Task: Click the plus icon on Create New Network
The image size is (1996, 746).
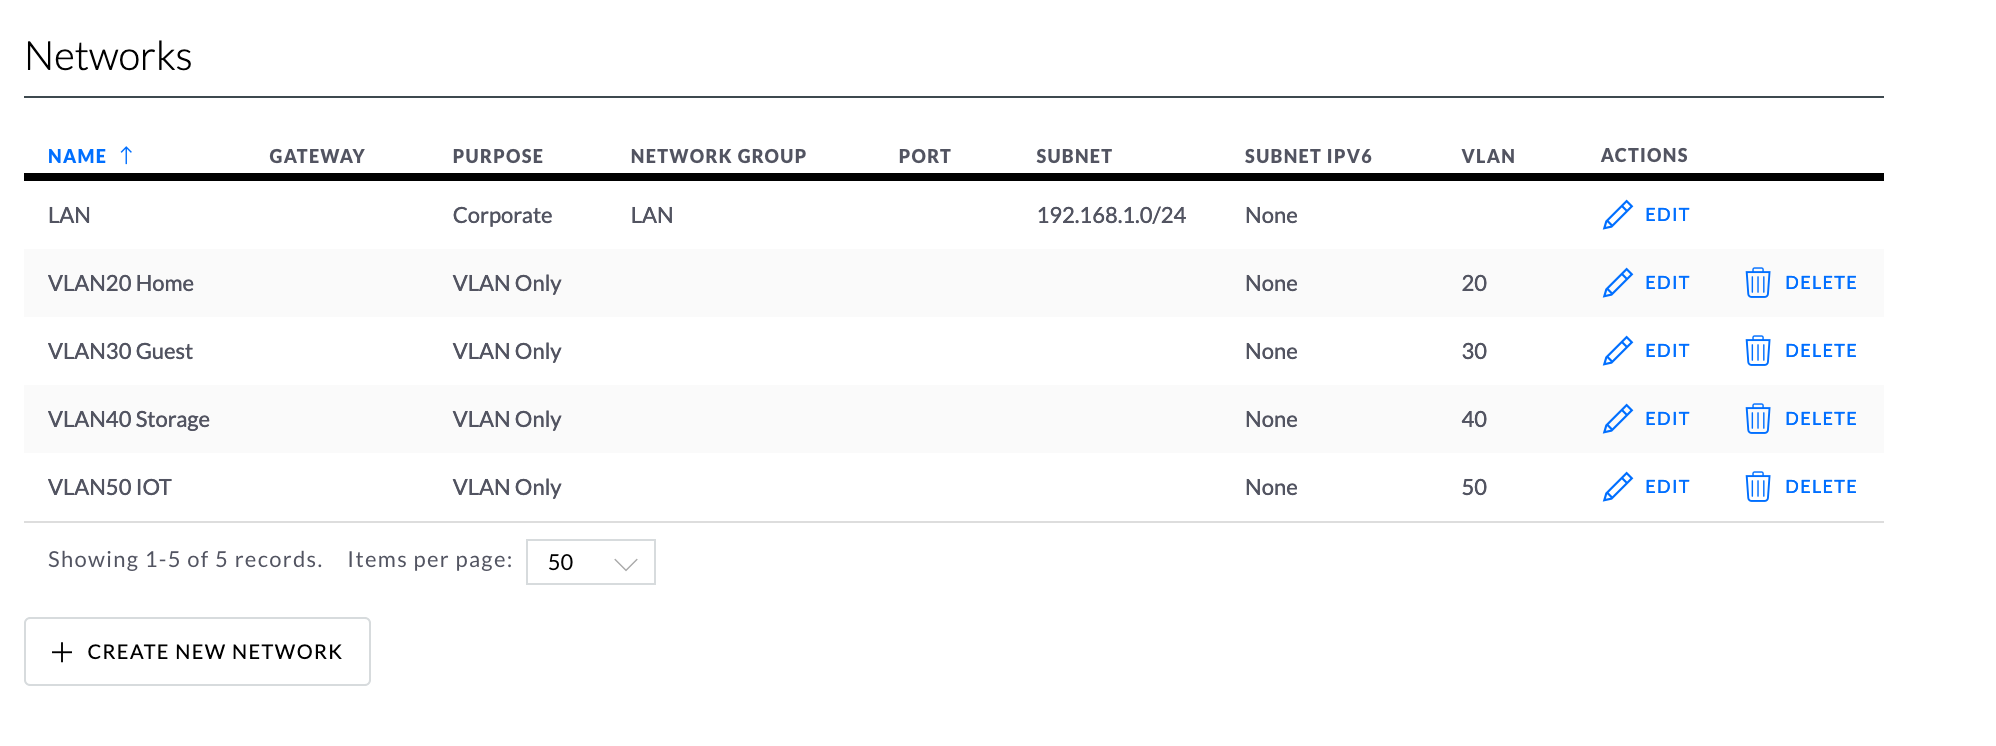Action: click(62, 652)
